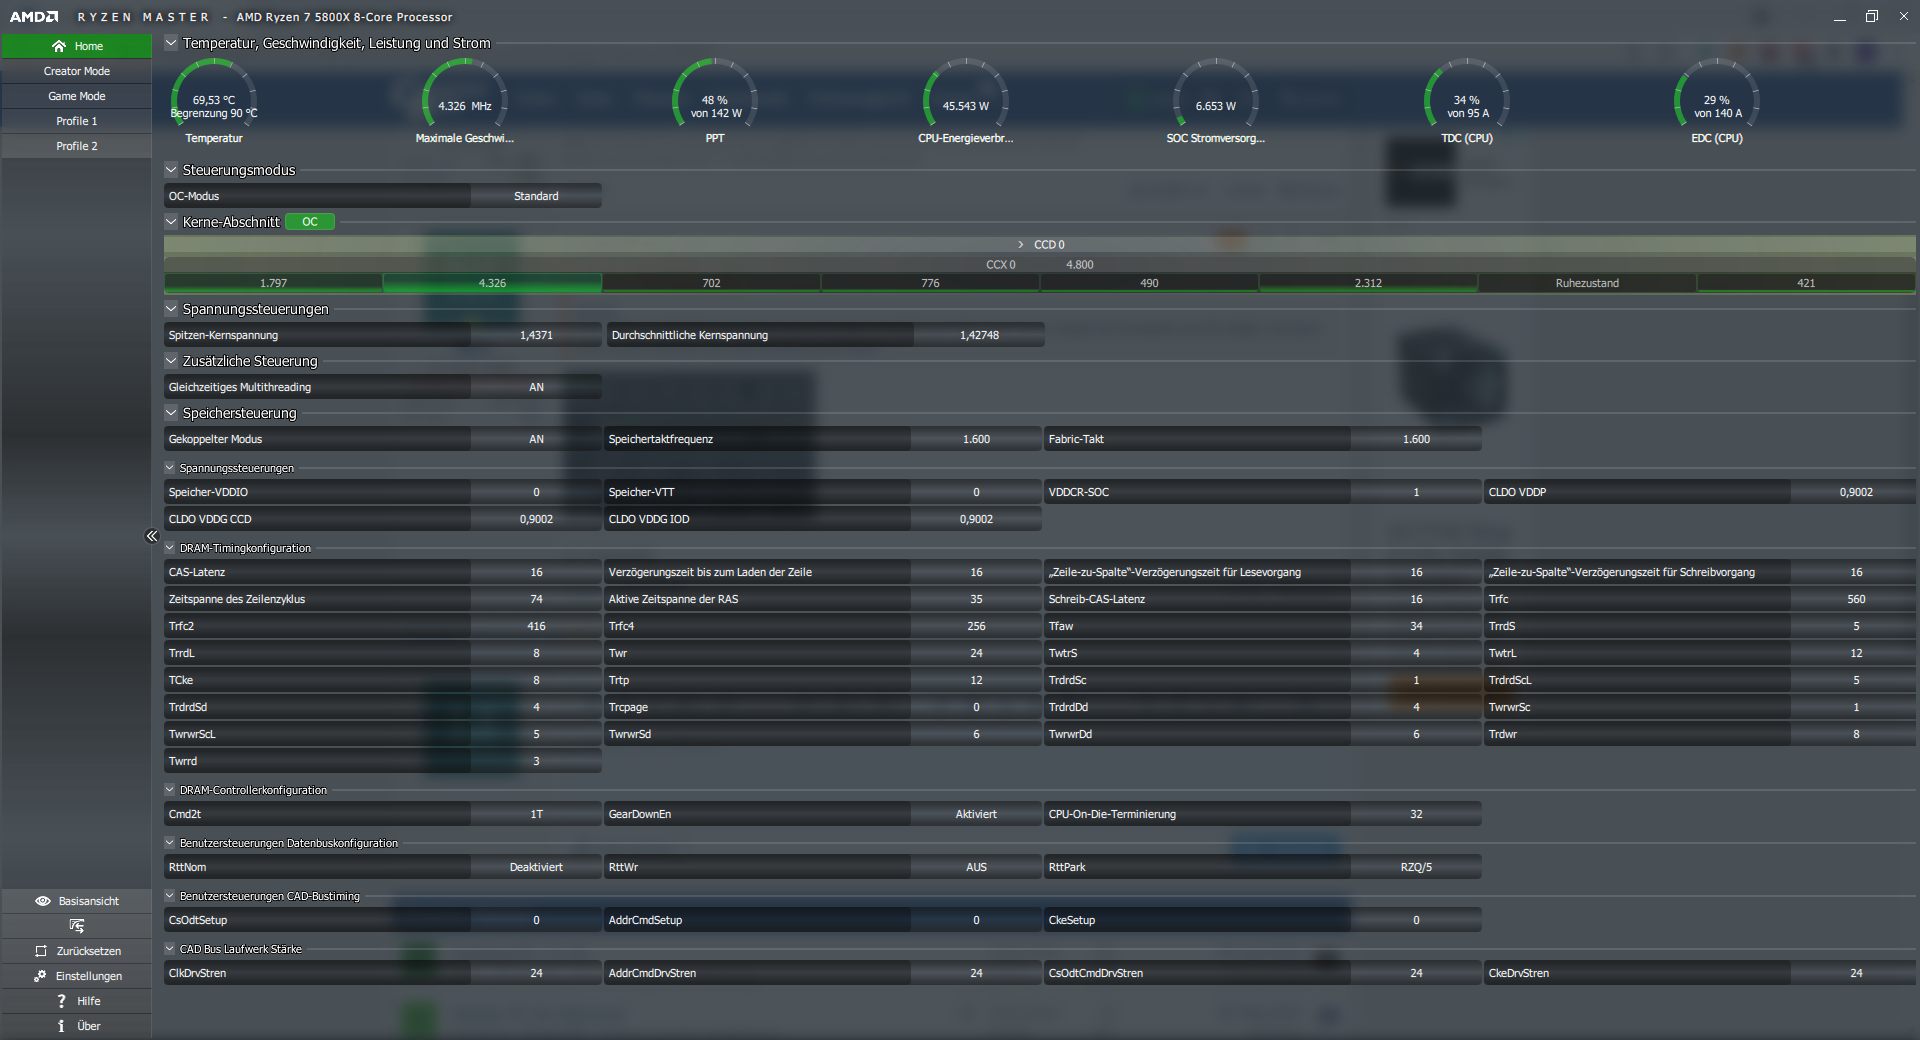Click RttWr AUS value
Viewport: 1920px width, 1040px height.
pos(976,867)
